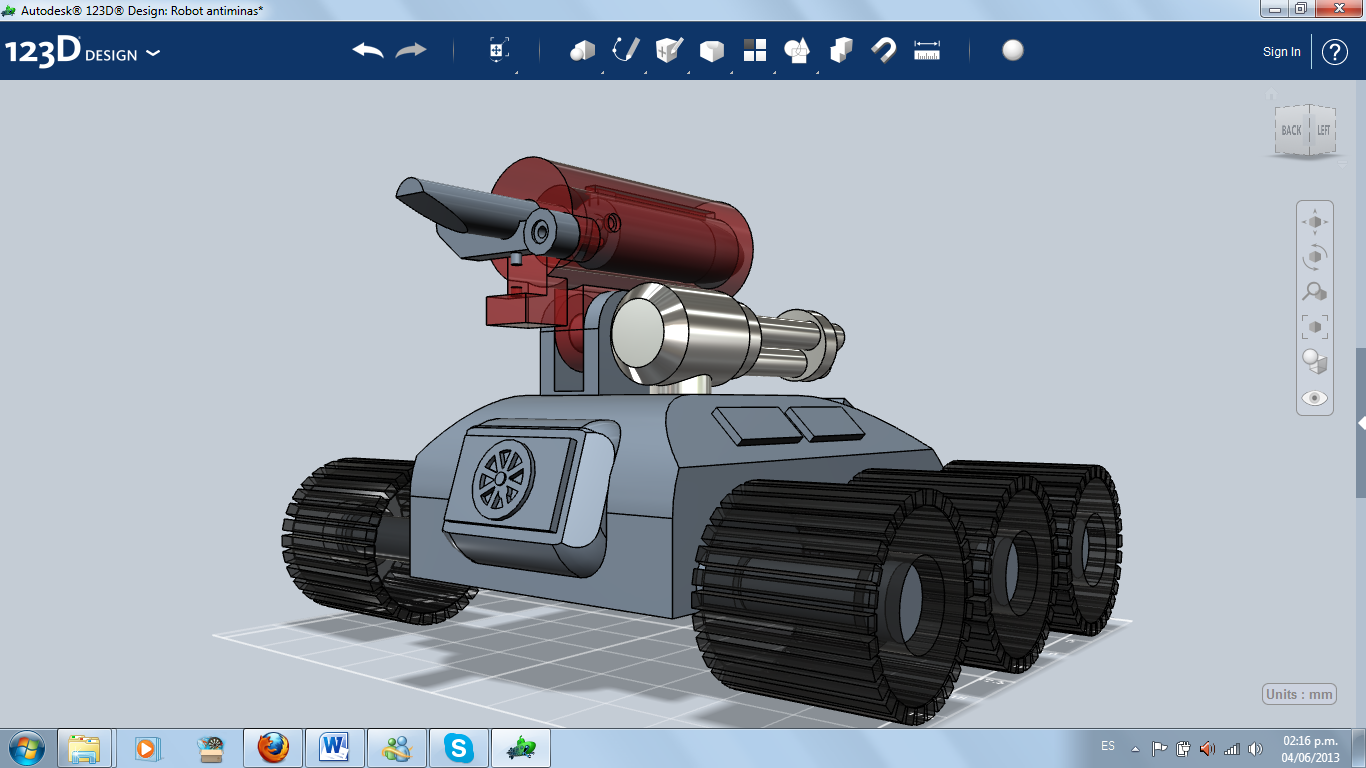Click the home icon above view cube
Viewport: 1366px width, 768px height.
coord(1271,96)
